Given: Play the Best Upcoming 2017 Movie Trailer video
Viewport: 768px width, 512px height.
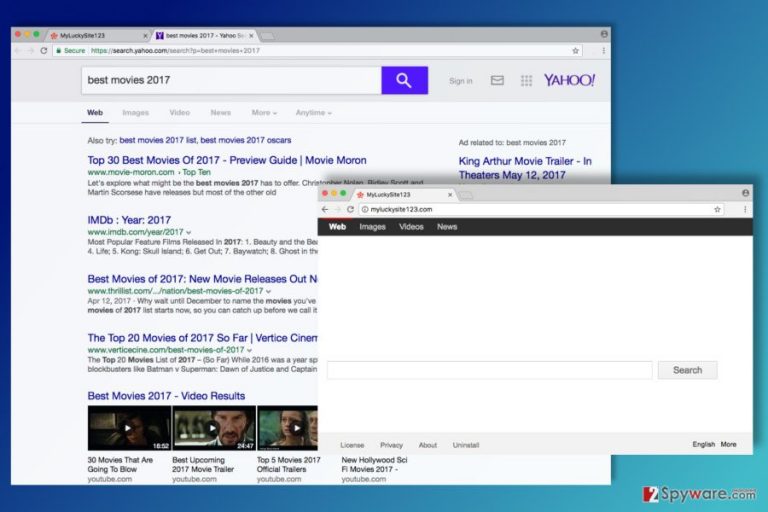Looking at the screenshot, I should [214, 428].
